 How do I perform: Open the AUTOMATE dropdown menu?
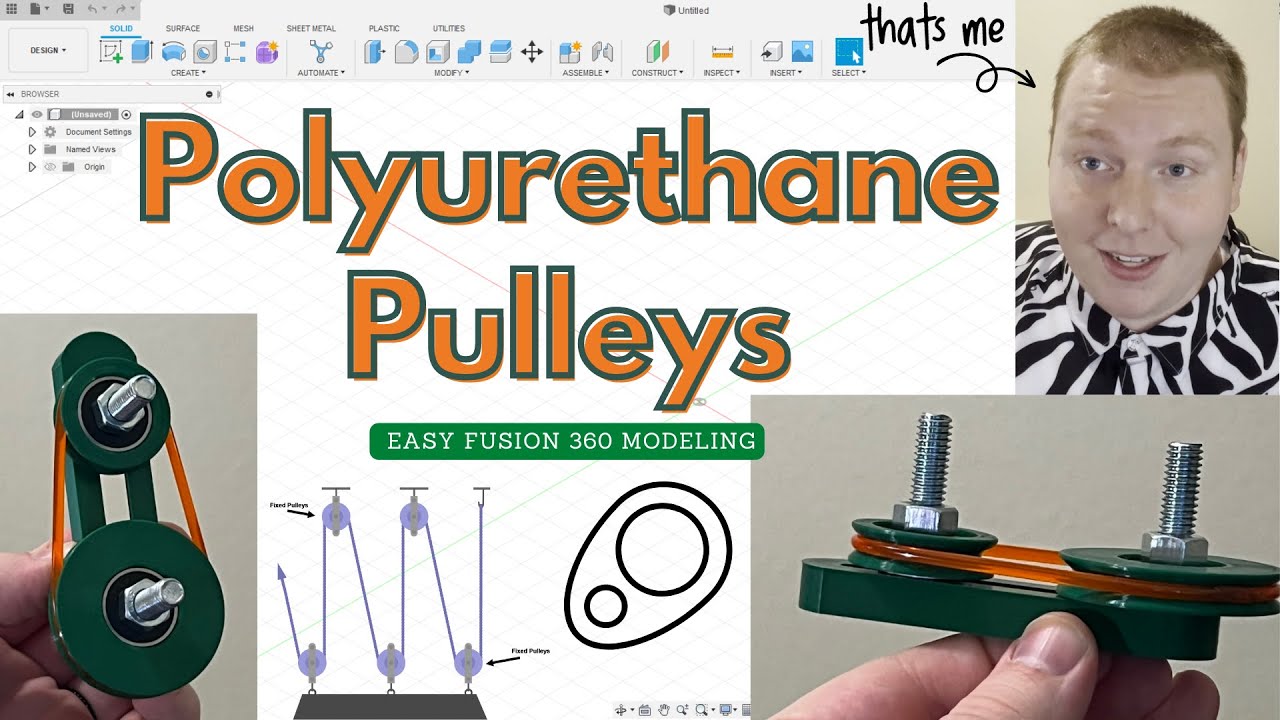click(321, 73)
